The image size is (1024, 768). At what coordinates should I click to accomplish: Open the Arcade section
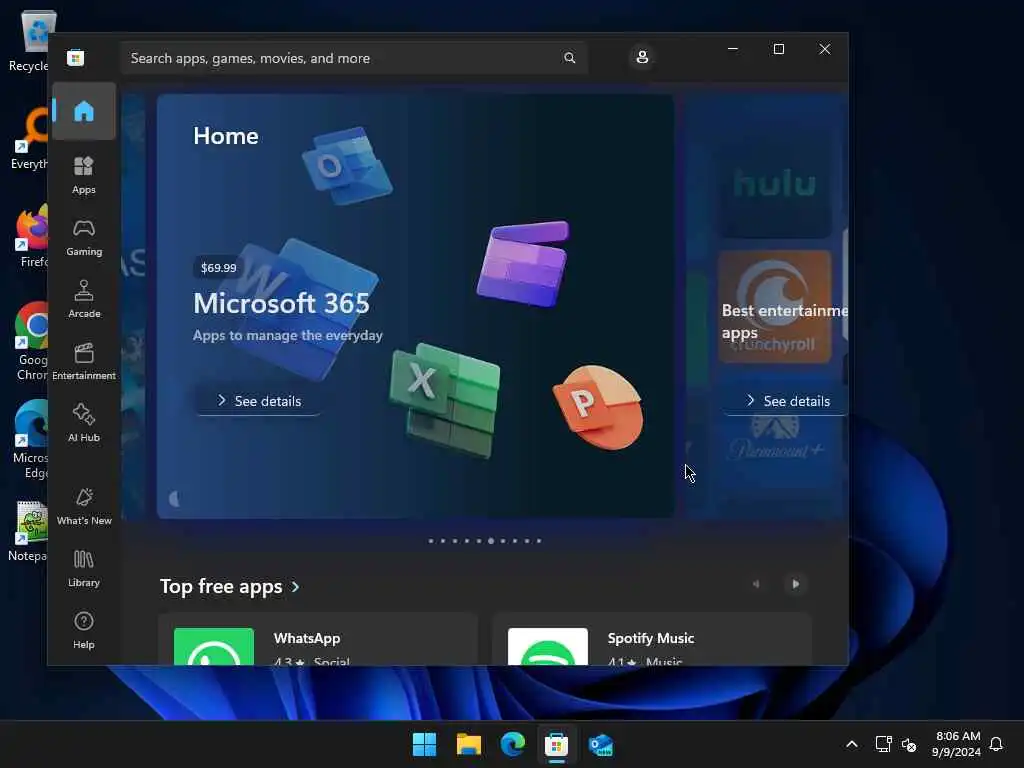(x=84, y=299)
